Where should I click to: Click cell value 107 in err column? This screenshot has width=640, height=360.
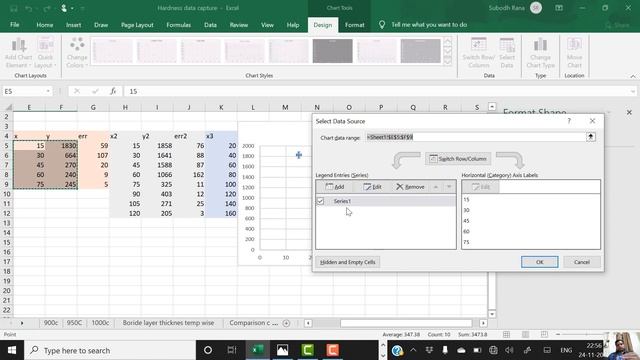[102, 156]
